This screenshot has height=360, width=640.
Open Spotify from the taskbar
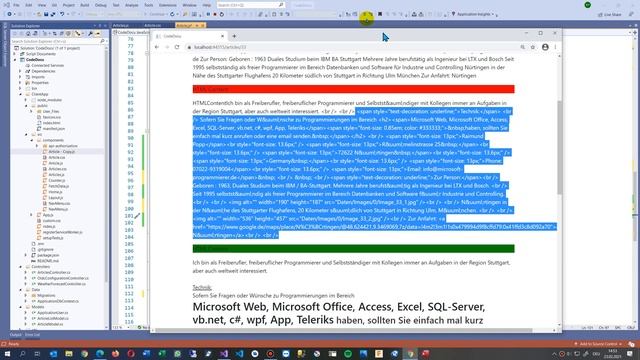348,353
